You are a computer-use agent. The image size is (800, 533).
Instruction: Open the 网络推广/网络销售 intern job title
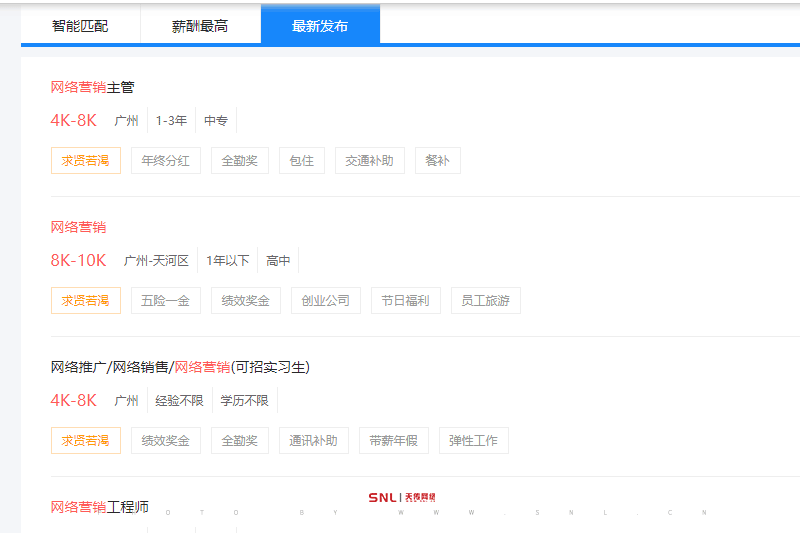[180, 367]
